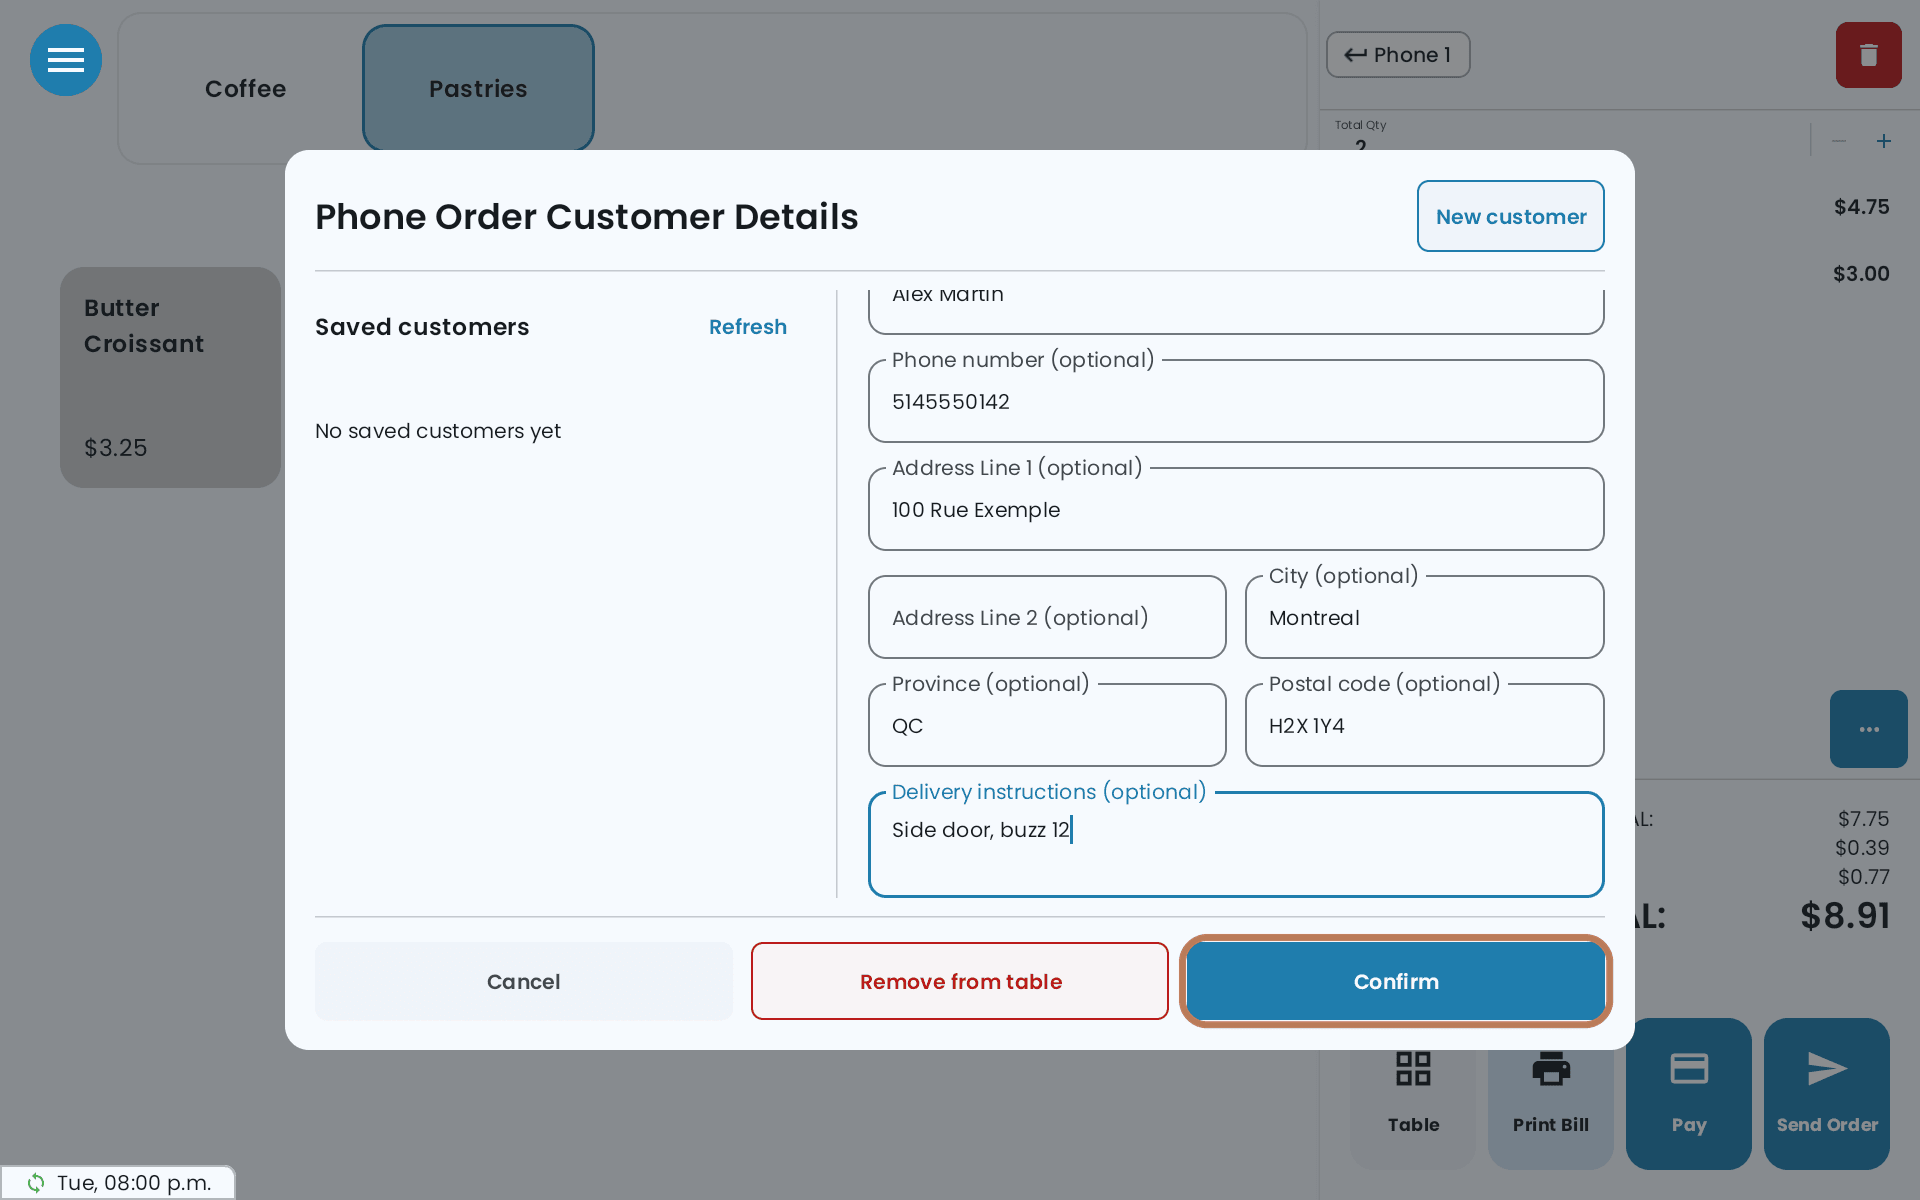
Task: Decrease quantity with minus icon
Action: click(x=1838, y=141)
